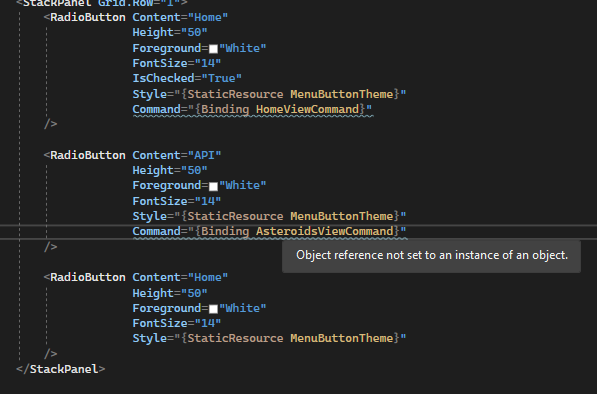Click the Object reference error tooltip
Viewport: 597px width, 394px height.
[431, 255]
